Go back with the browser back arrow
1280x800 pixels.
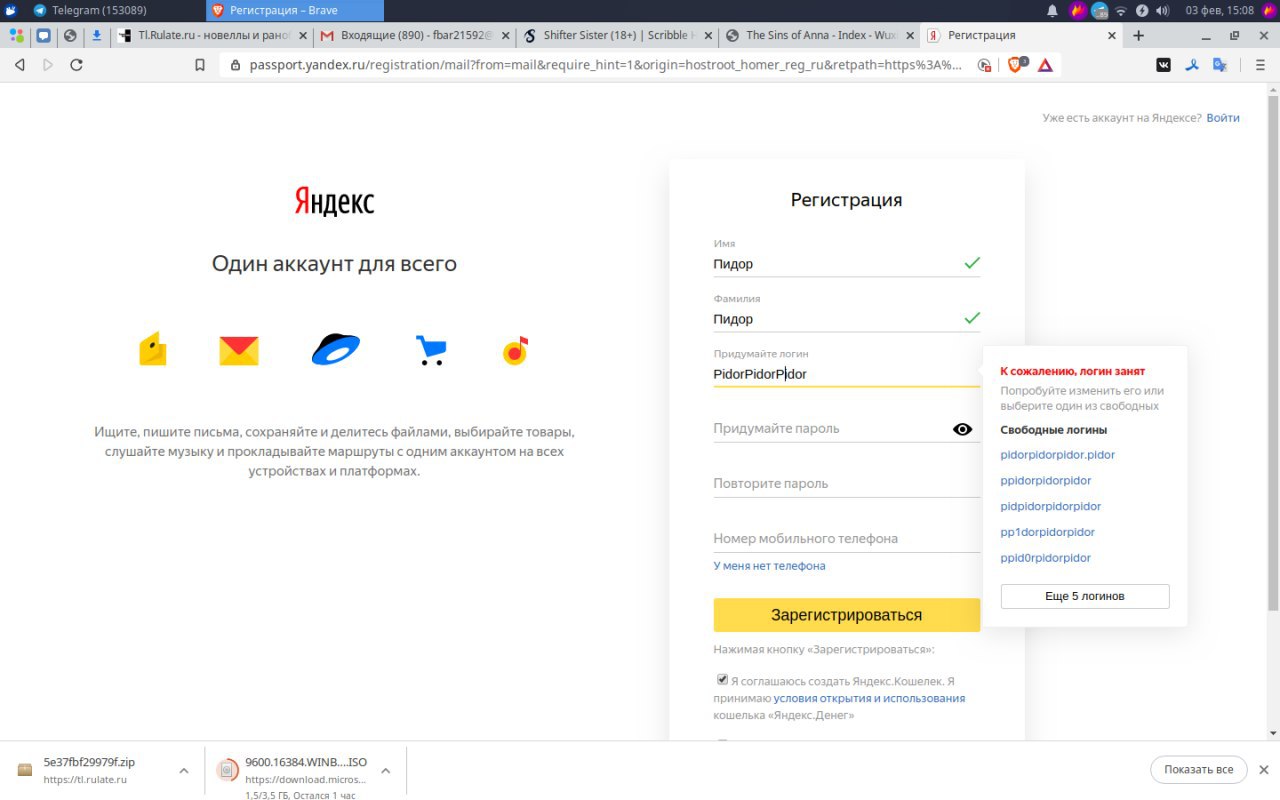(19, 65)
